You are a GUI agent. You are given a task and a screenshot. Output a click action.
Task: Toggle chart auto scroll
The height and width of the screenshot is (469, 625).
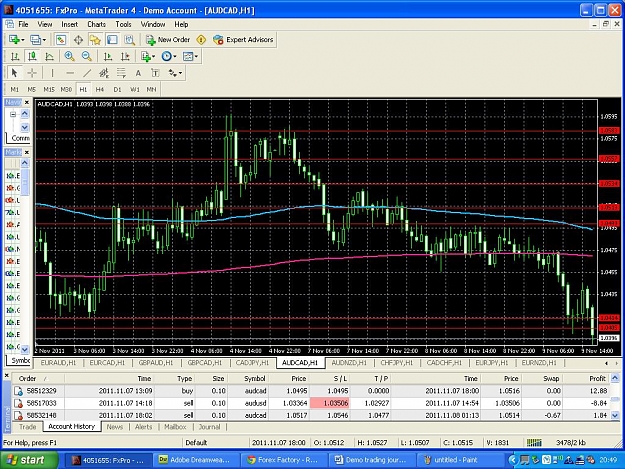108,56
